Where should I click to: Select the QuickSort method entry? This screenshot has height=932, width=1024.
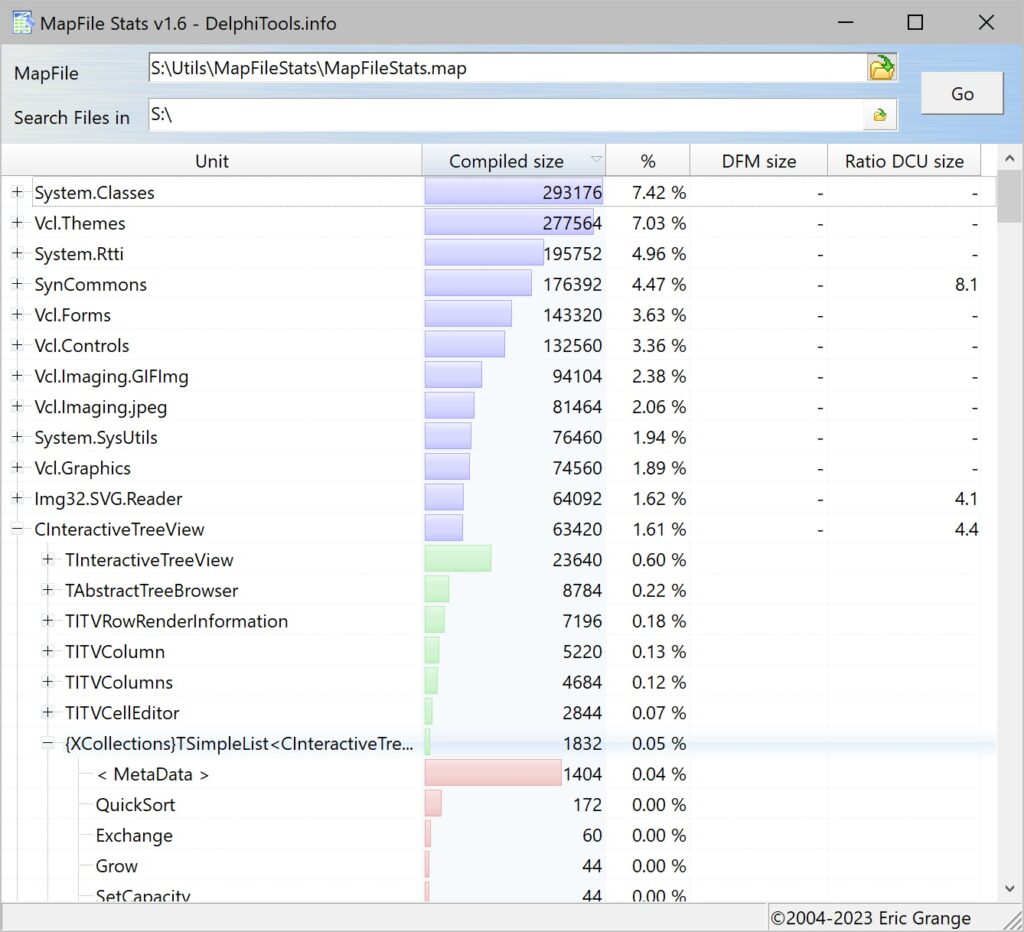tap(498, 805)
